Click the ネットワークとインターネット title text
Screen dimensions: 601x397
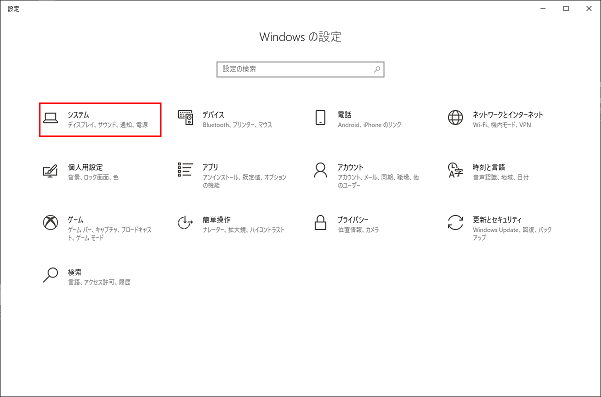point(507,115)
